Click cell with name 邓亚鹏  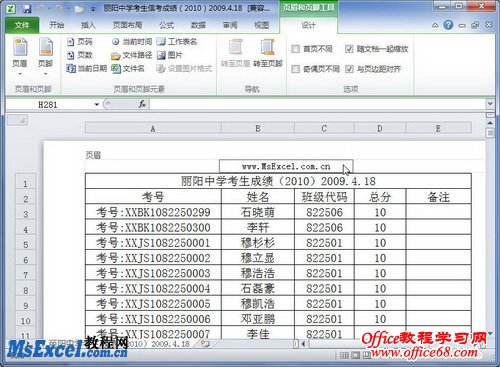[x=258, y=319]
